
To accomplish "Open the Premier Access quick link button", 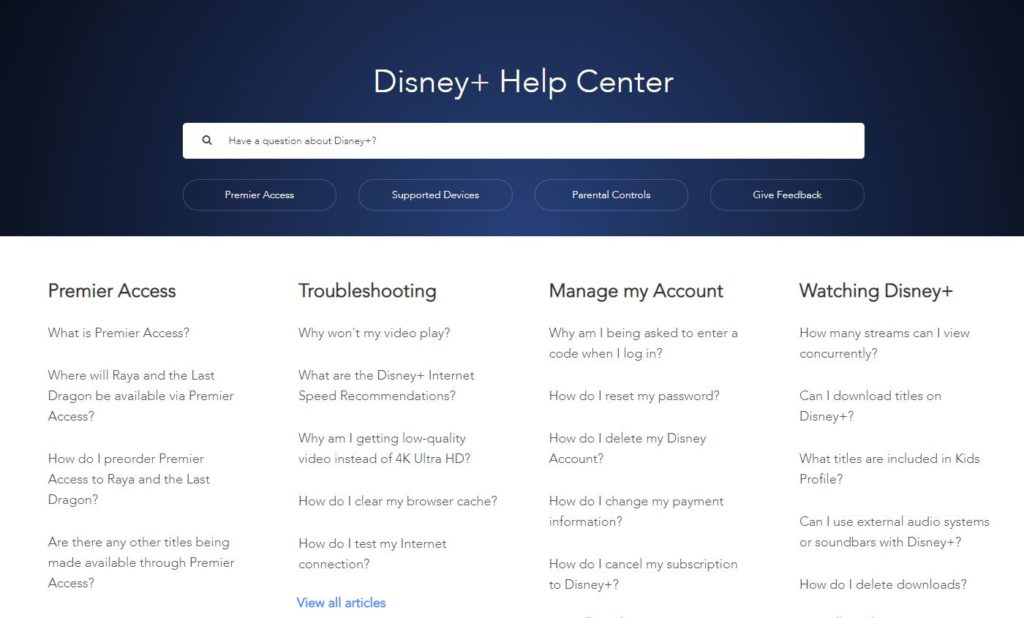I will pos(259,195).
